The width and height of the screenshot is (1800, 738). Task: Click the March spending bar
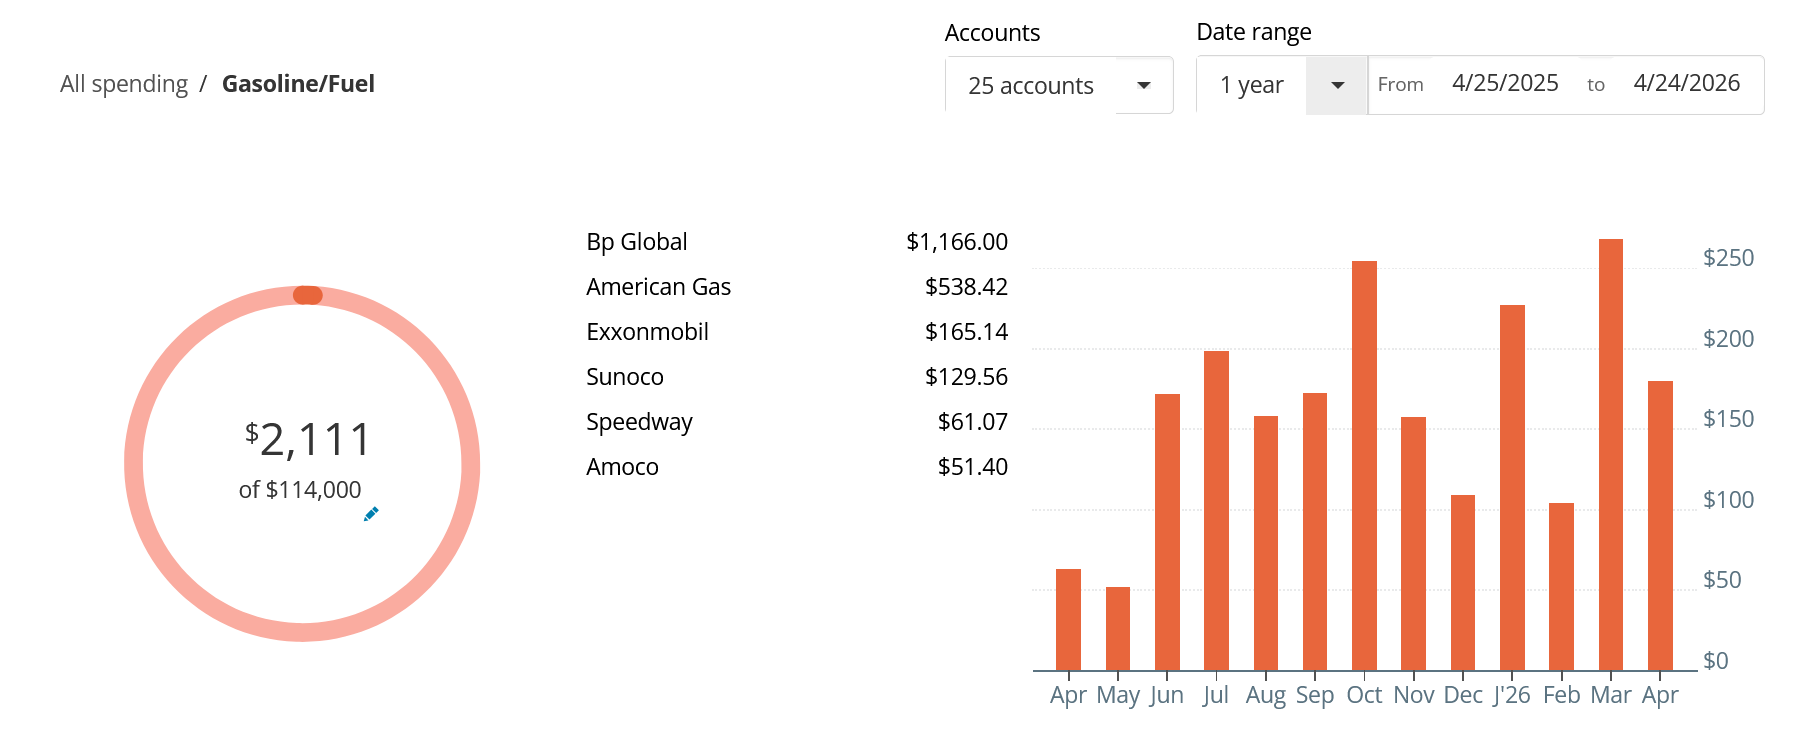(1610, 455)
